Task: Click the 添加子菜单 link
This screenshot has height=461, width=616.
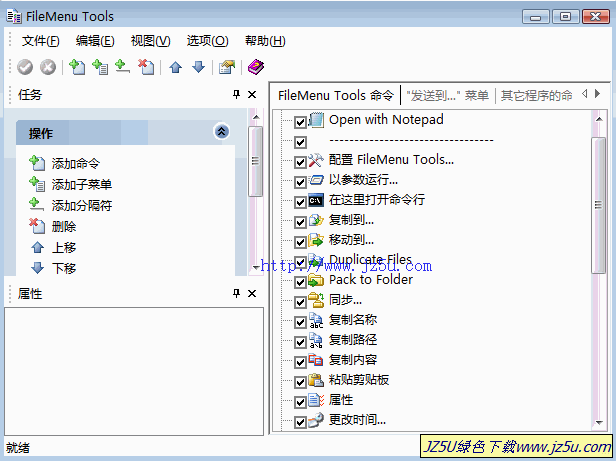Action: [x=82, y=184]
